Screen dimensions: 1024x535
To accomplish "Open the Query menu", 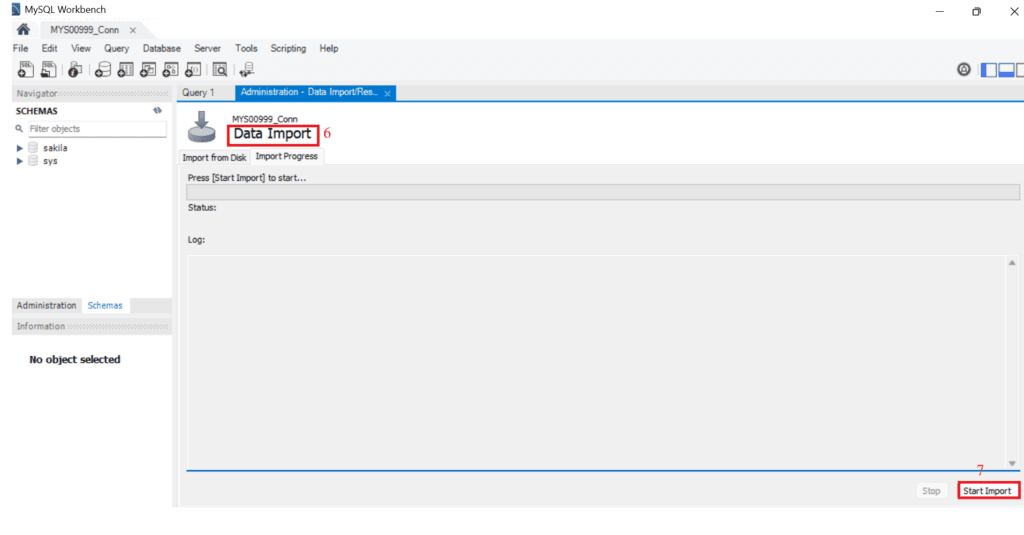I will [116, 48].
